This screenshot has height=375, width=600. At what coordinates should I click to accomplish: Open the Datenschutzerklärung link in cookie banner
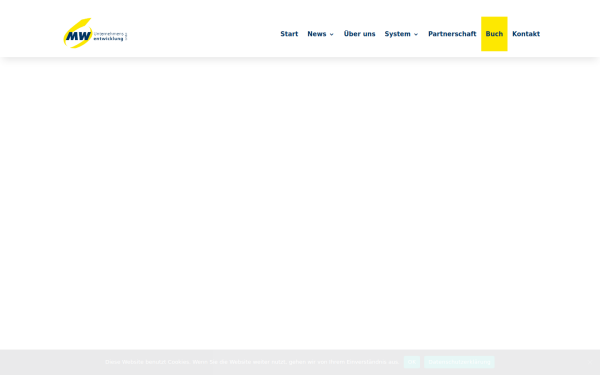(x=459, y=362)
